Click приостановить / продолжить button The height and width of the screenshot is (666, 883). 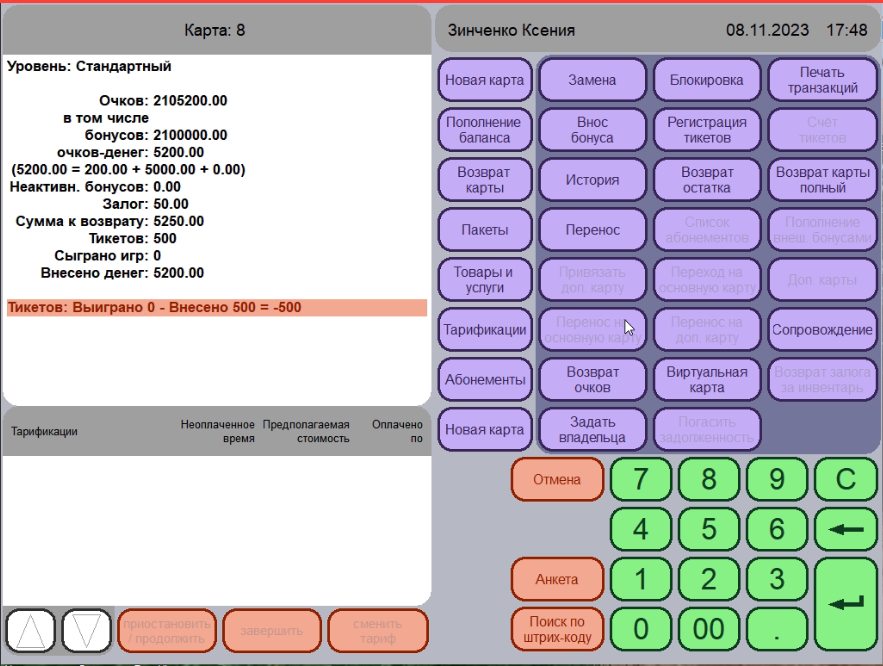[x=167, y=631]
